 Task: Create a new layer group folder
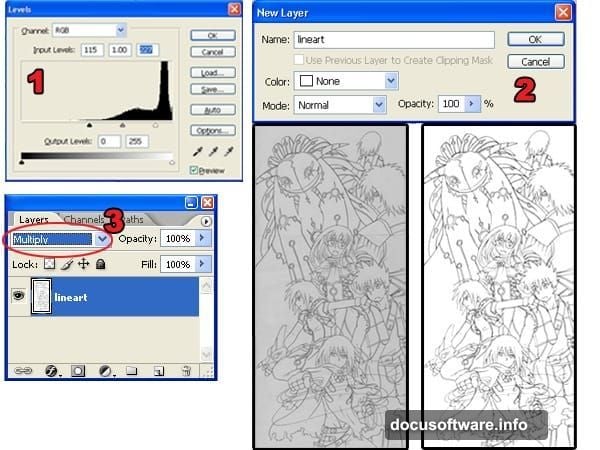click(132, 370)
